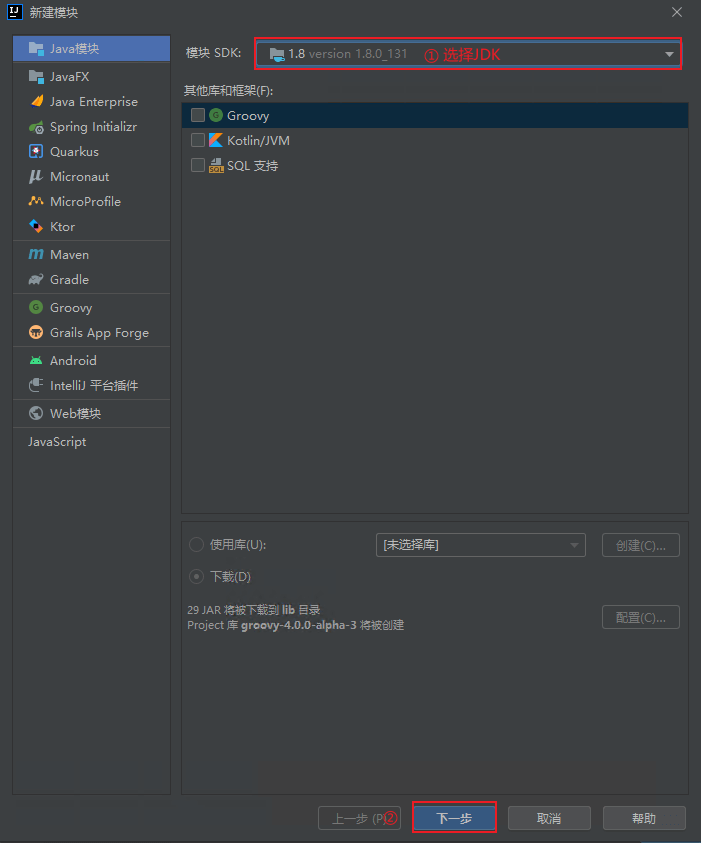The image size is (701, 843).
Task: Click the 帮助 button
Action: tap(644, 818)
